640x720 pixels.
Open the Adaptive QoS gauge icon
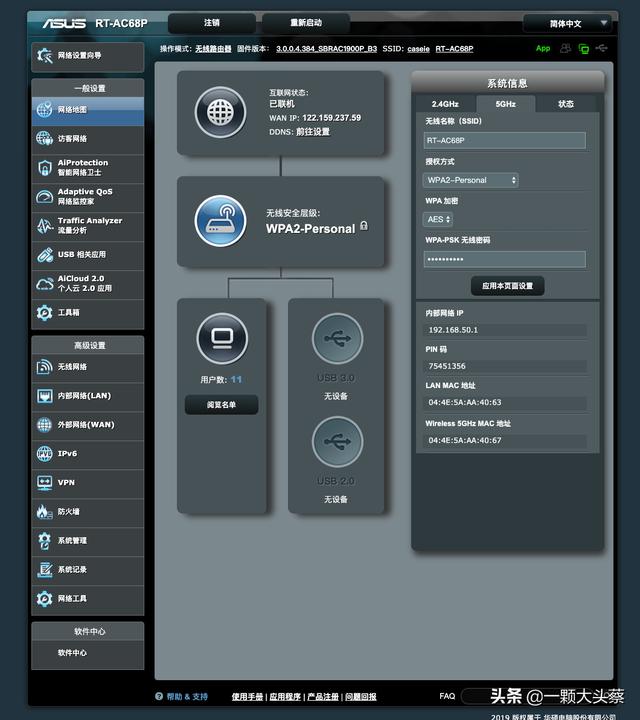(x=45, y=197)
